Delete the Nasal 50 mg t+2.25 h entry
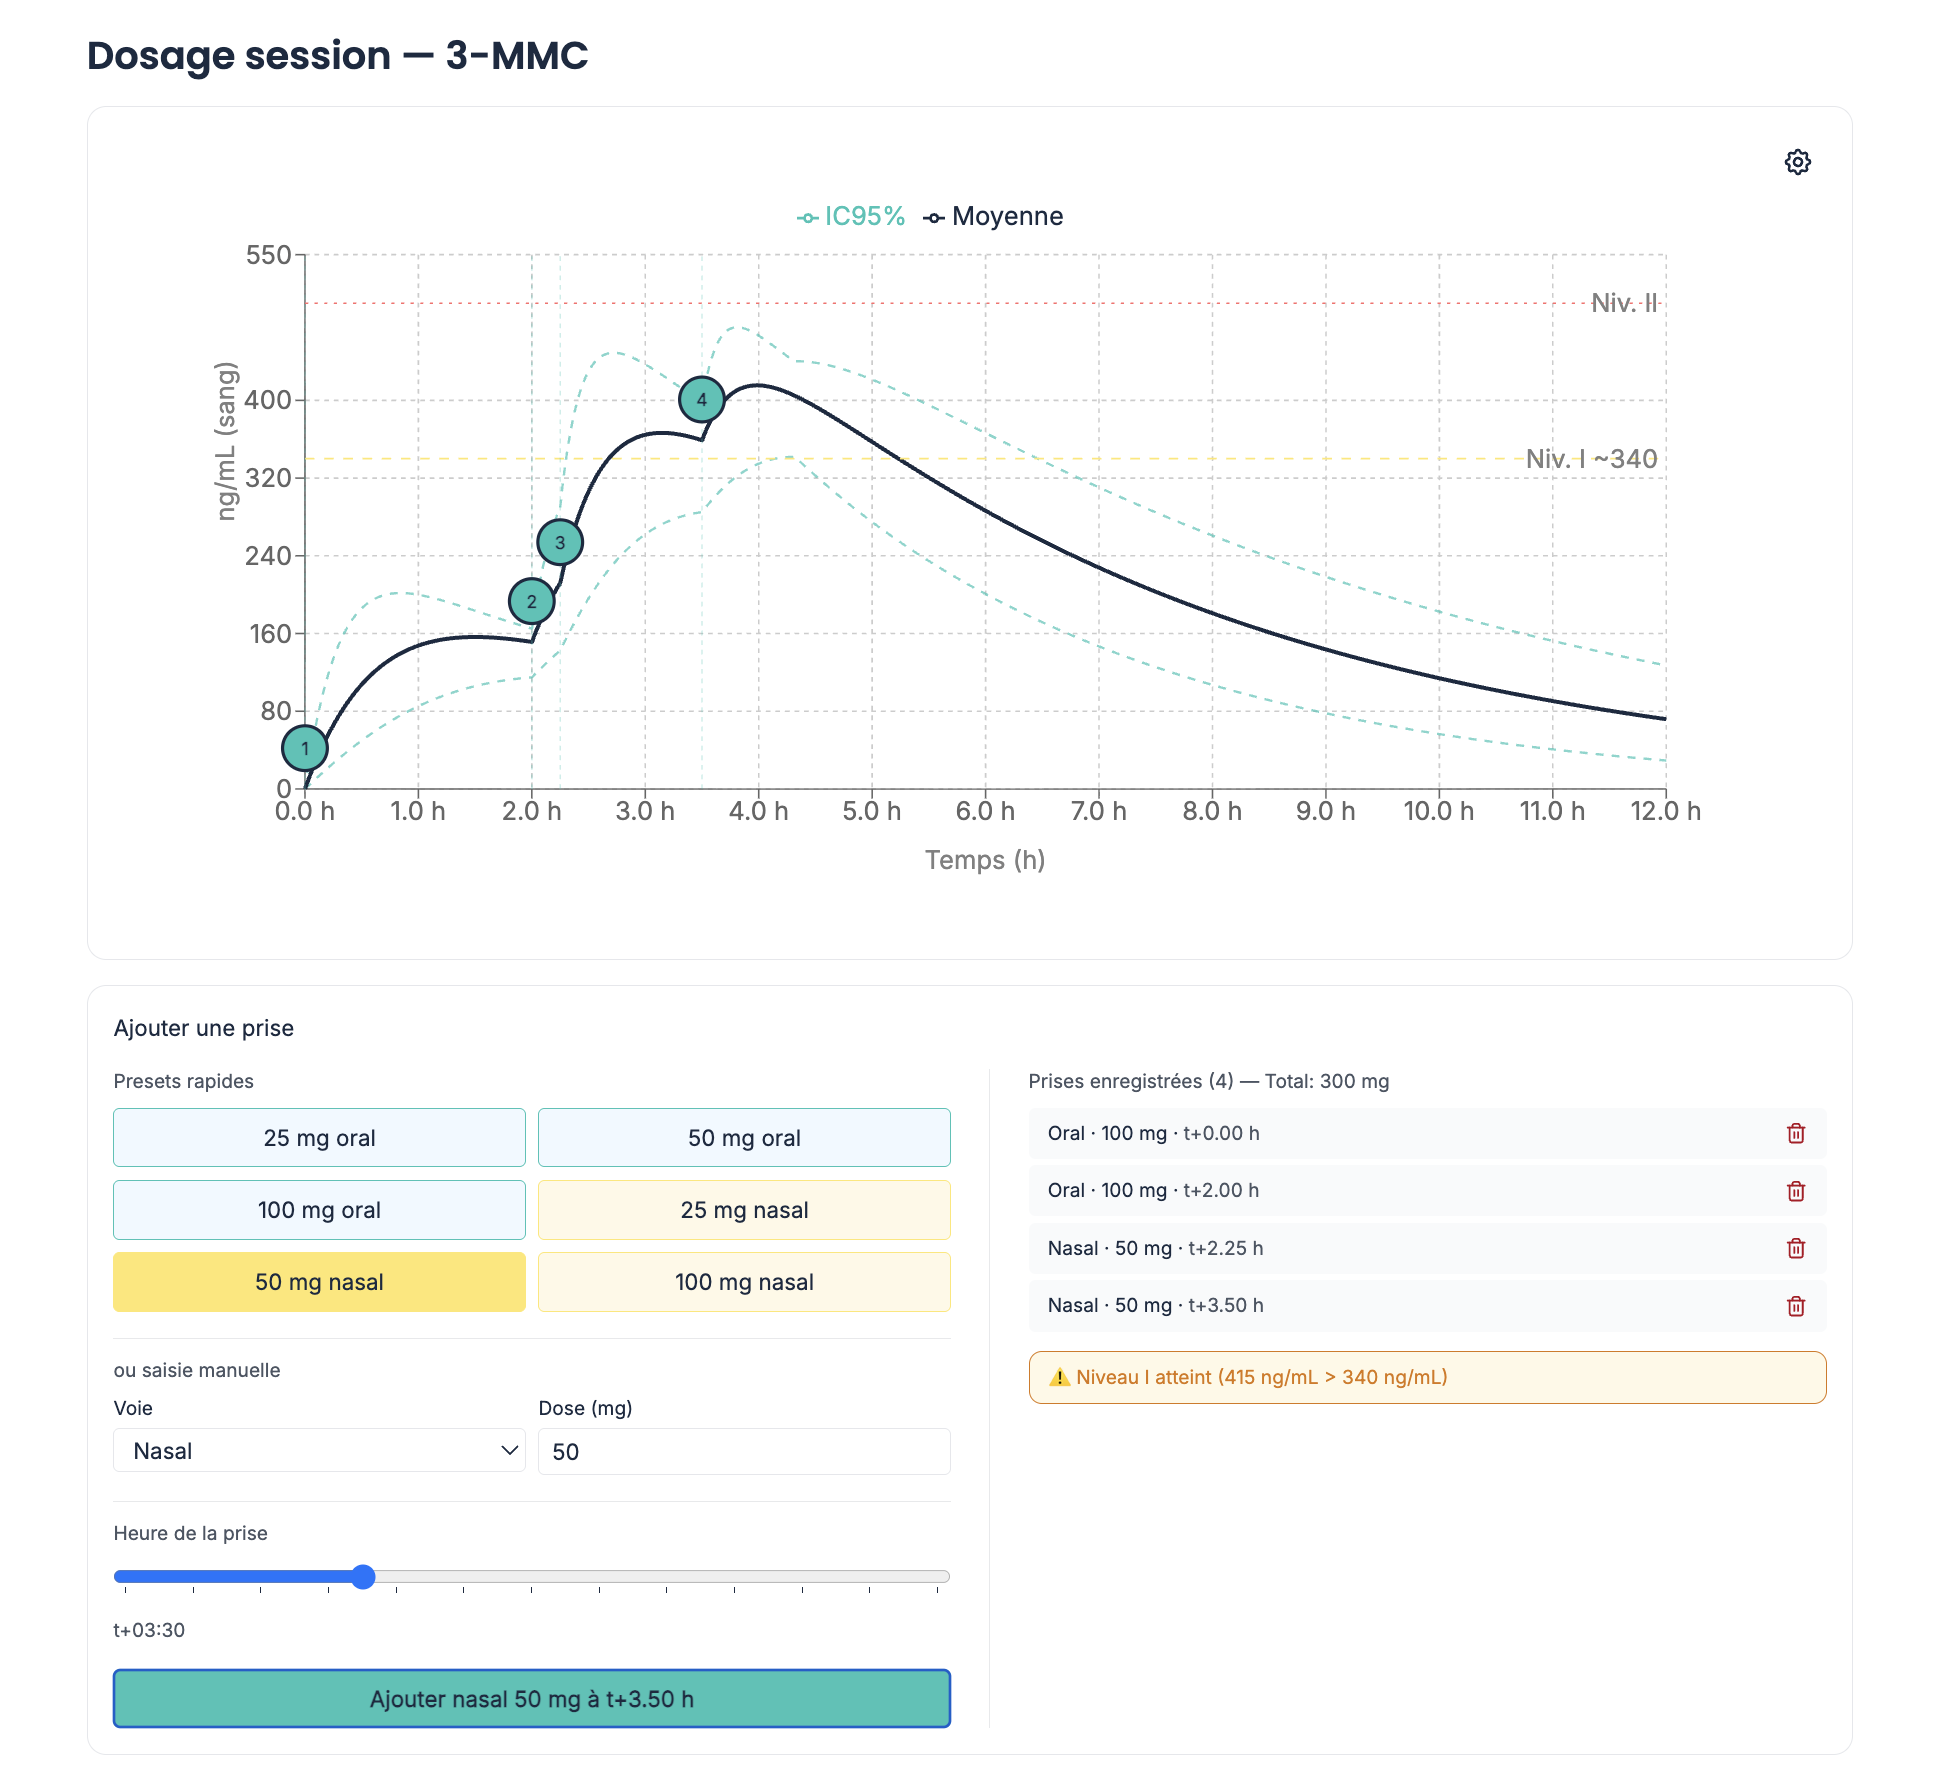The width and height of the screenshot is (1954, 1778). [1795, 1248]
